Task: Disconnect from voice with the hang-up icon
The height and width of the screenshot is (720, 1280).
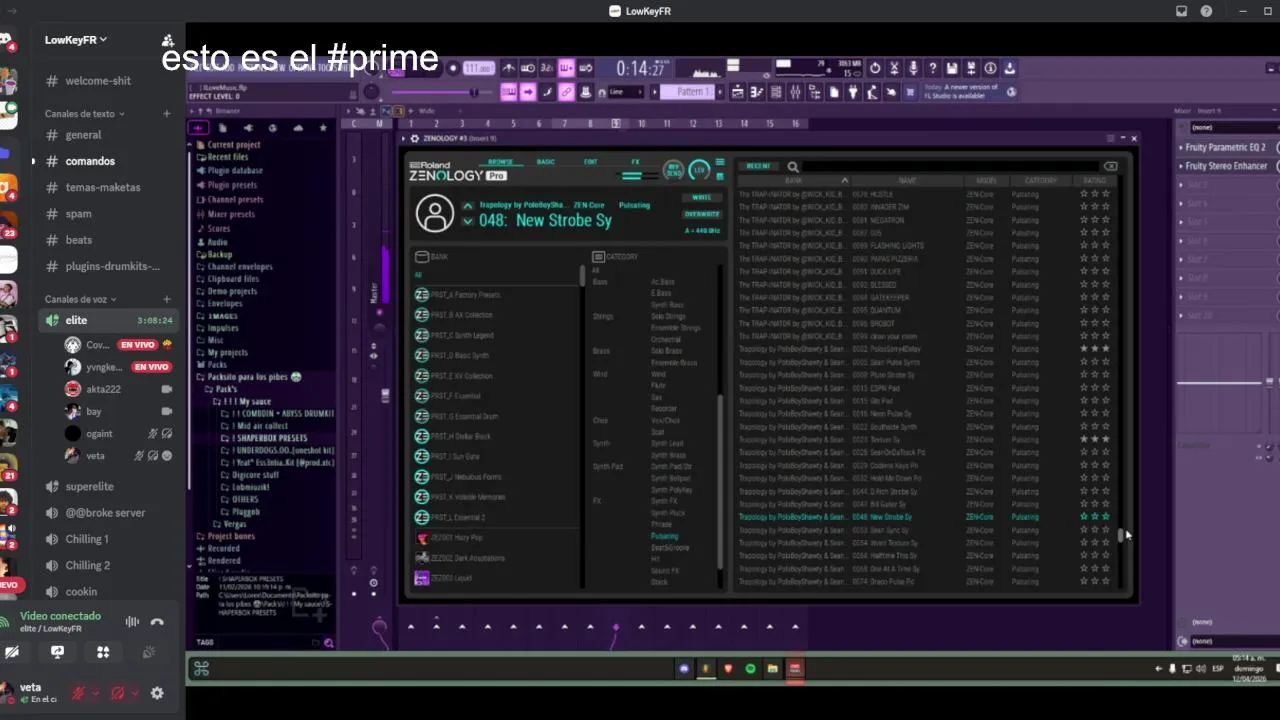Action: (157, 622)
